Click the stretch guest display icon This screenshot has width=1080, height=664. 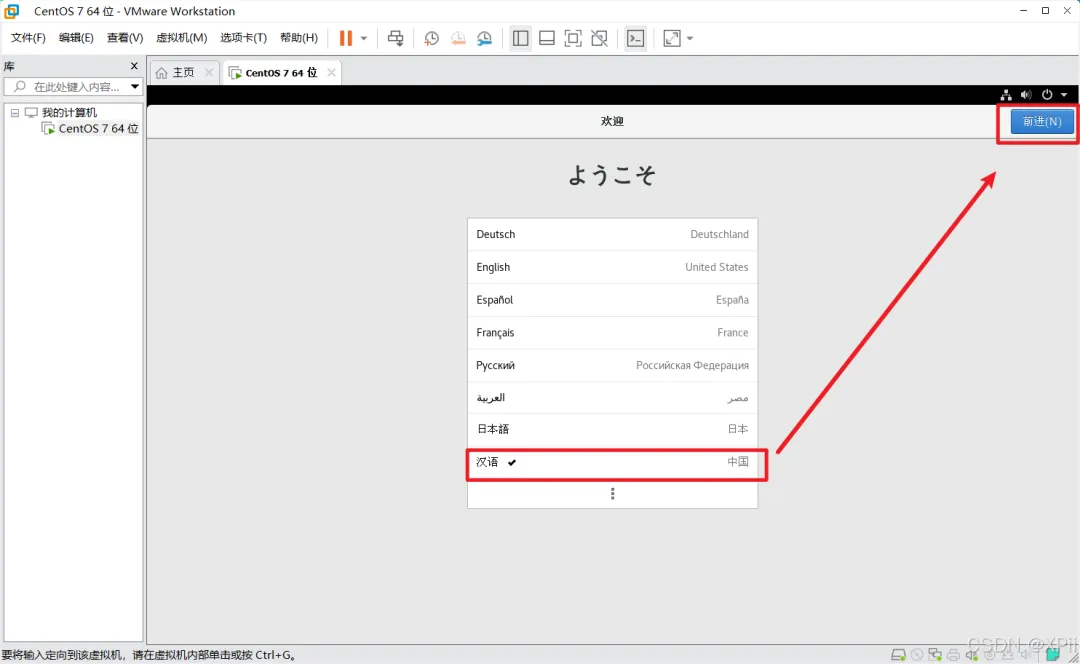672,38
